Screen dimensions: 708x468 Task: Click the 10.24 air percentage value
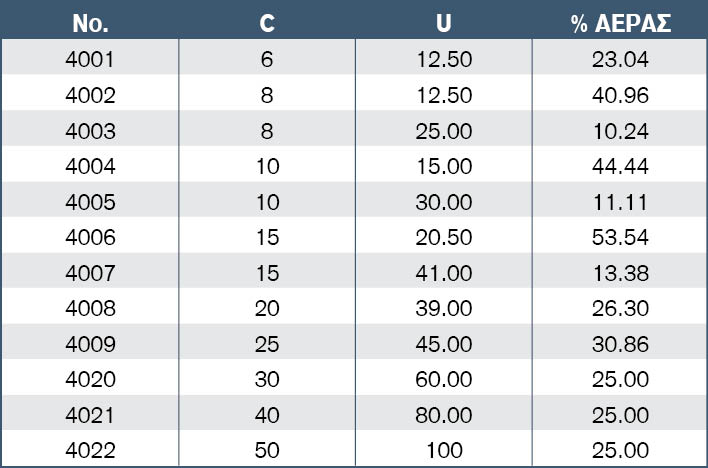[621, 131]
